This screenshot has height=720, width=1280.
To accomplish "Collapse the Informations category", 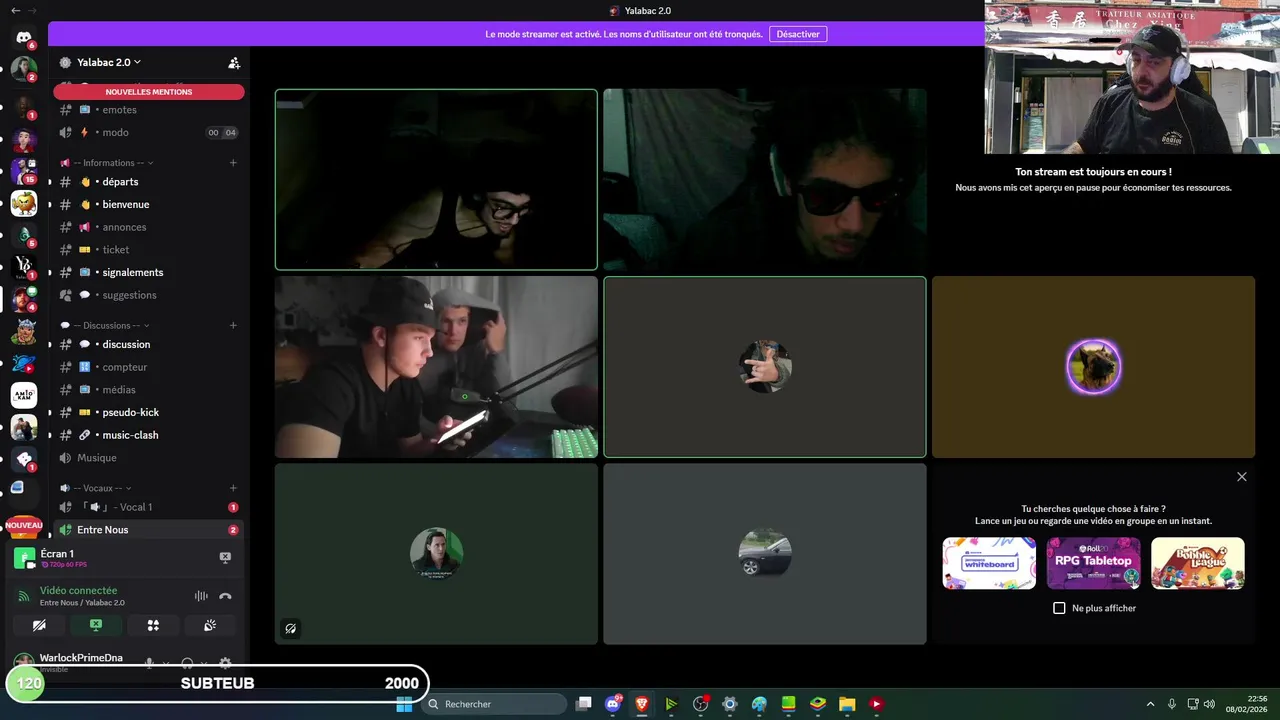I will click(108, 163).
